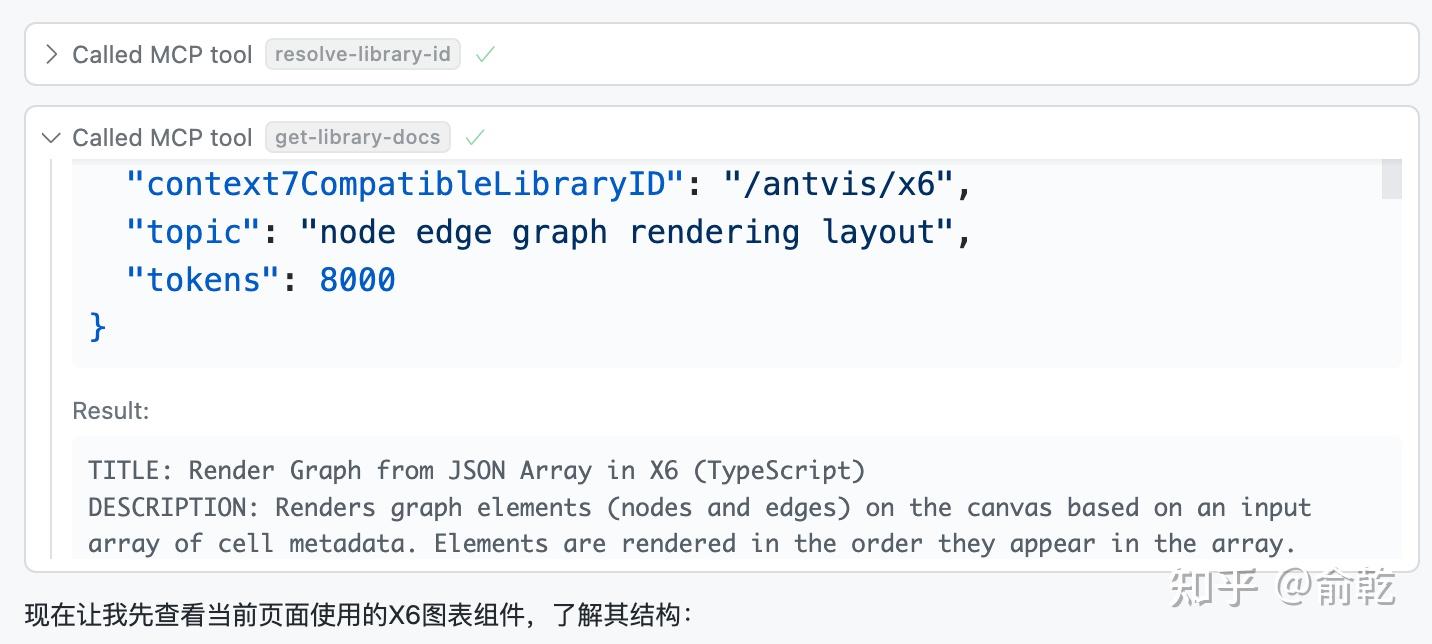The width and height of the screenshot is (1432, 644).
Task: Click the "Called MCP tool" label of the first row
Action: tap(162, 54)
